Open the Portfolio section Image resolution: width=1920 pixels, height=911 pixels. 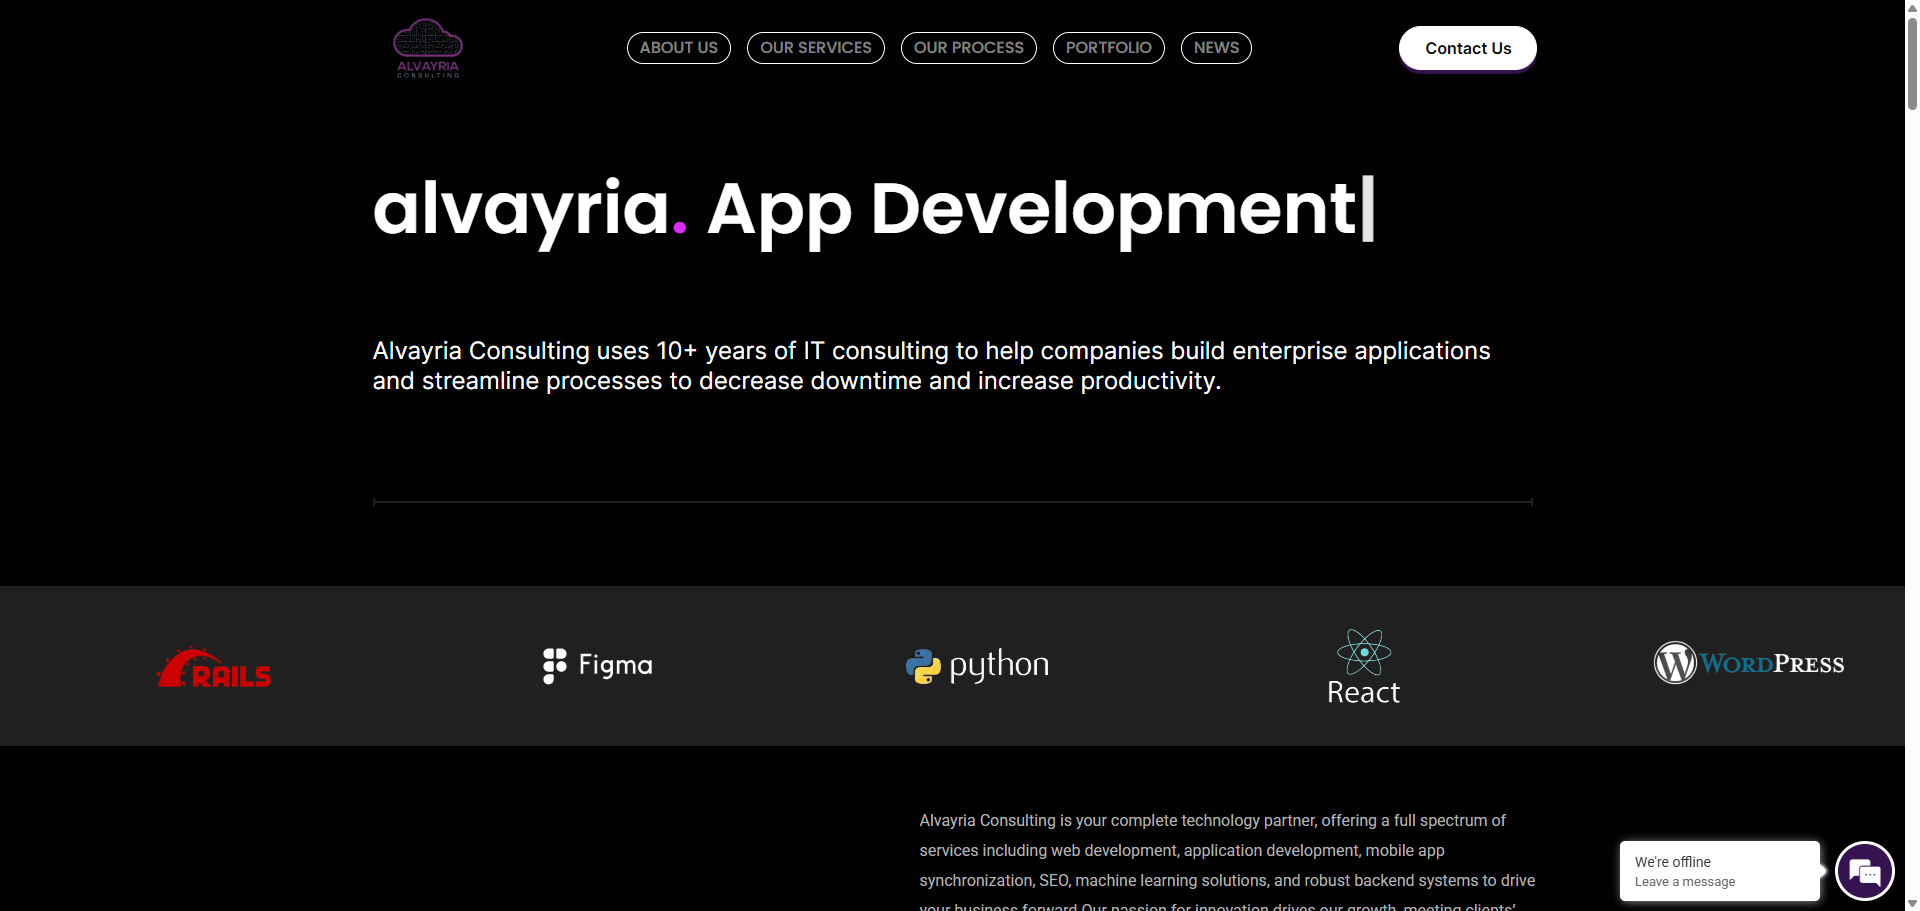1108,48
